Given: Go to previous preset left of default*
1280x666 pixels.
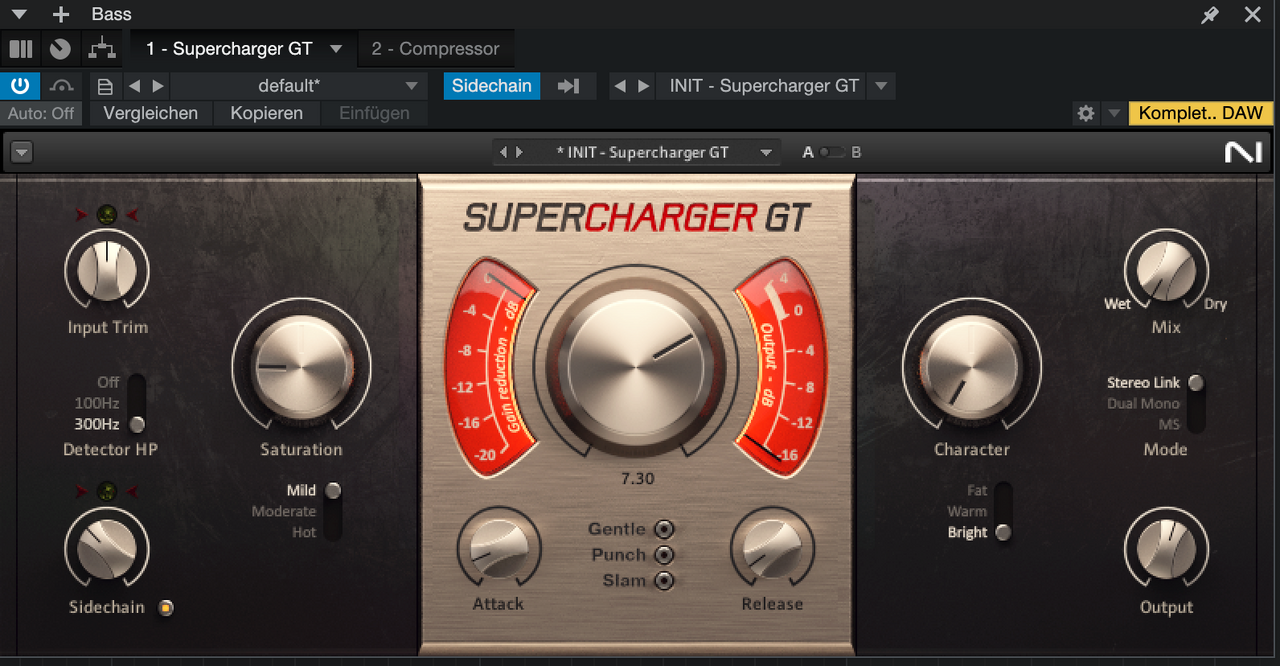Looking at the screenshot, I should click(135, 86).
